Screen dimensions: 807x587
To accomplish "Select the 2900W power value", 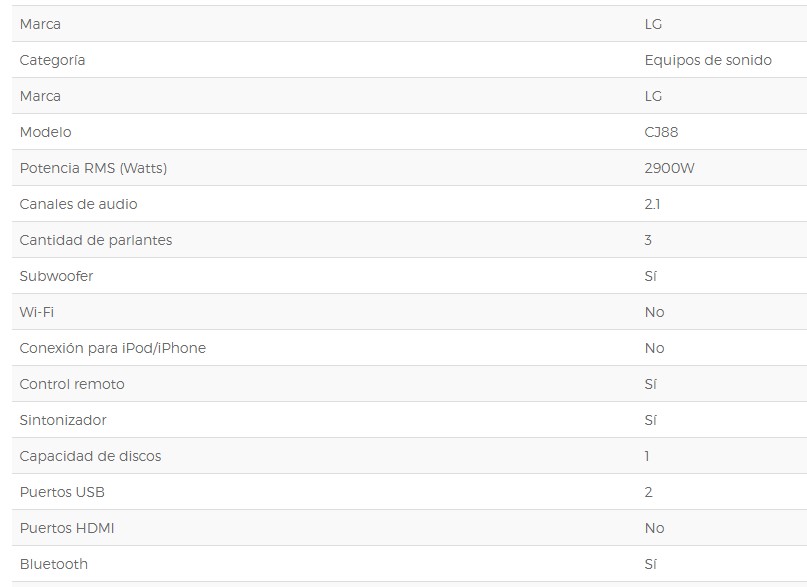I will (669, 168).
